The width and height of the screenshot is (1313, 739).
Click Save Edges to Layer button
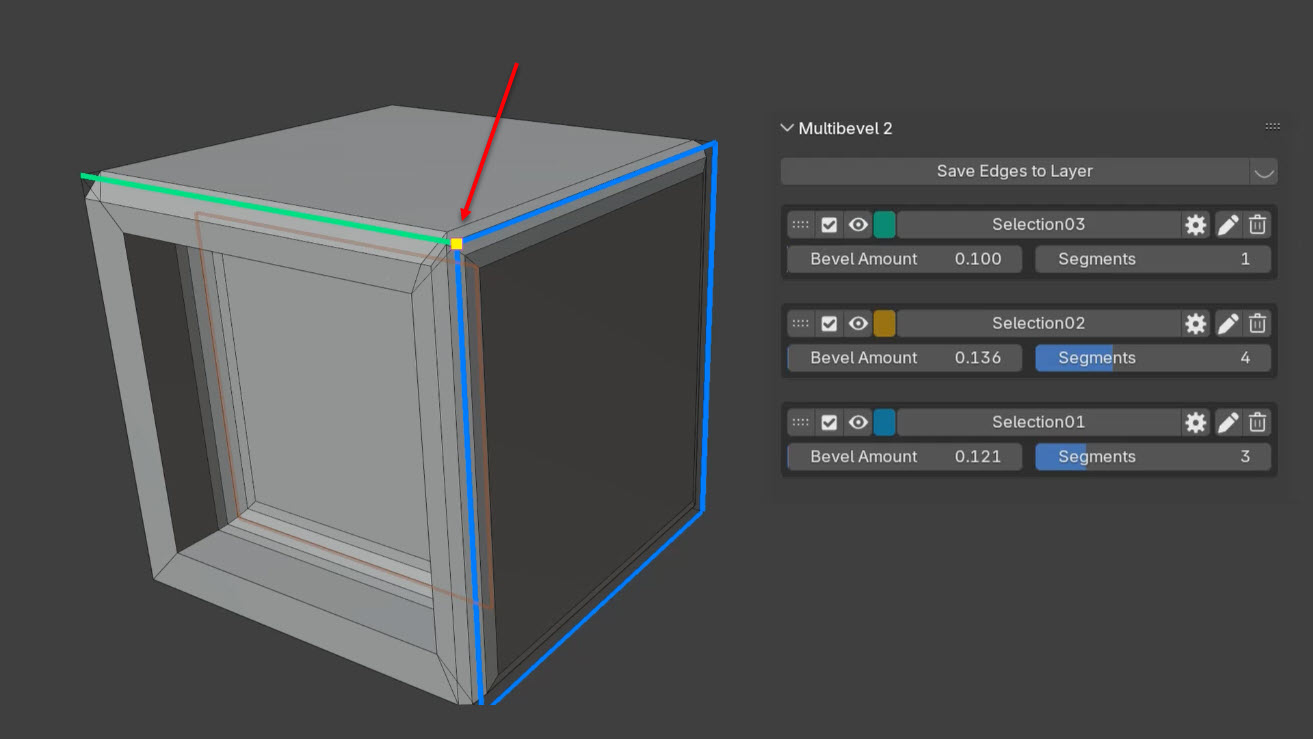coord(1015,171)
